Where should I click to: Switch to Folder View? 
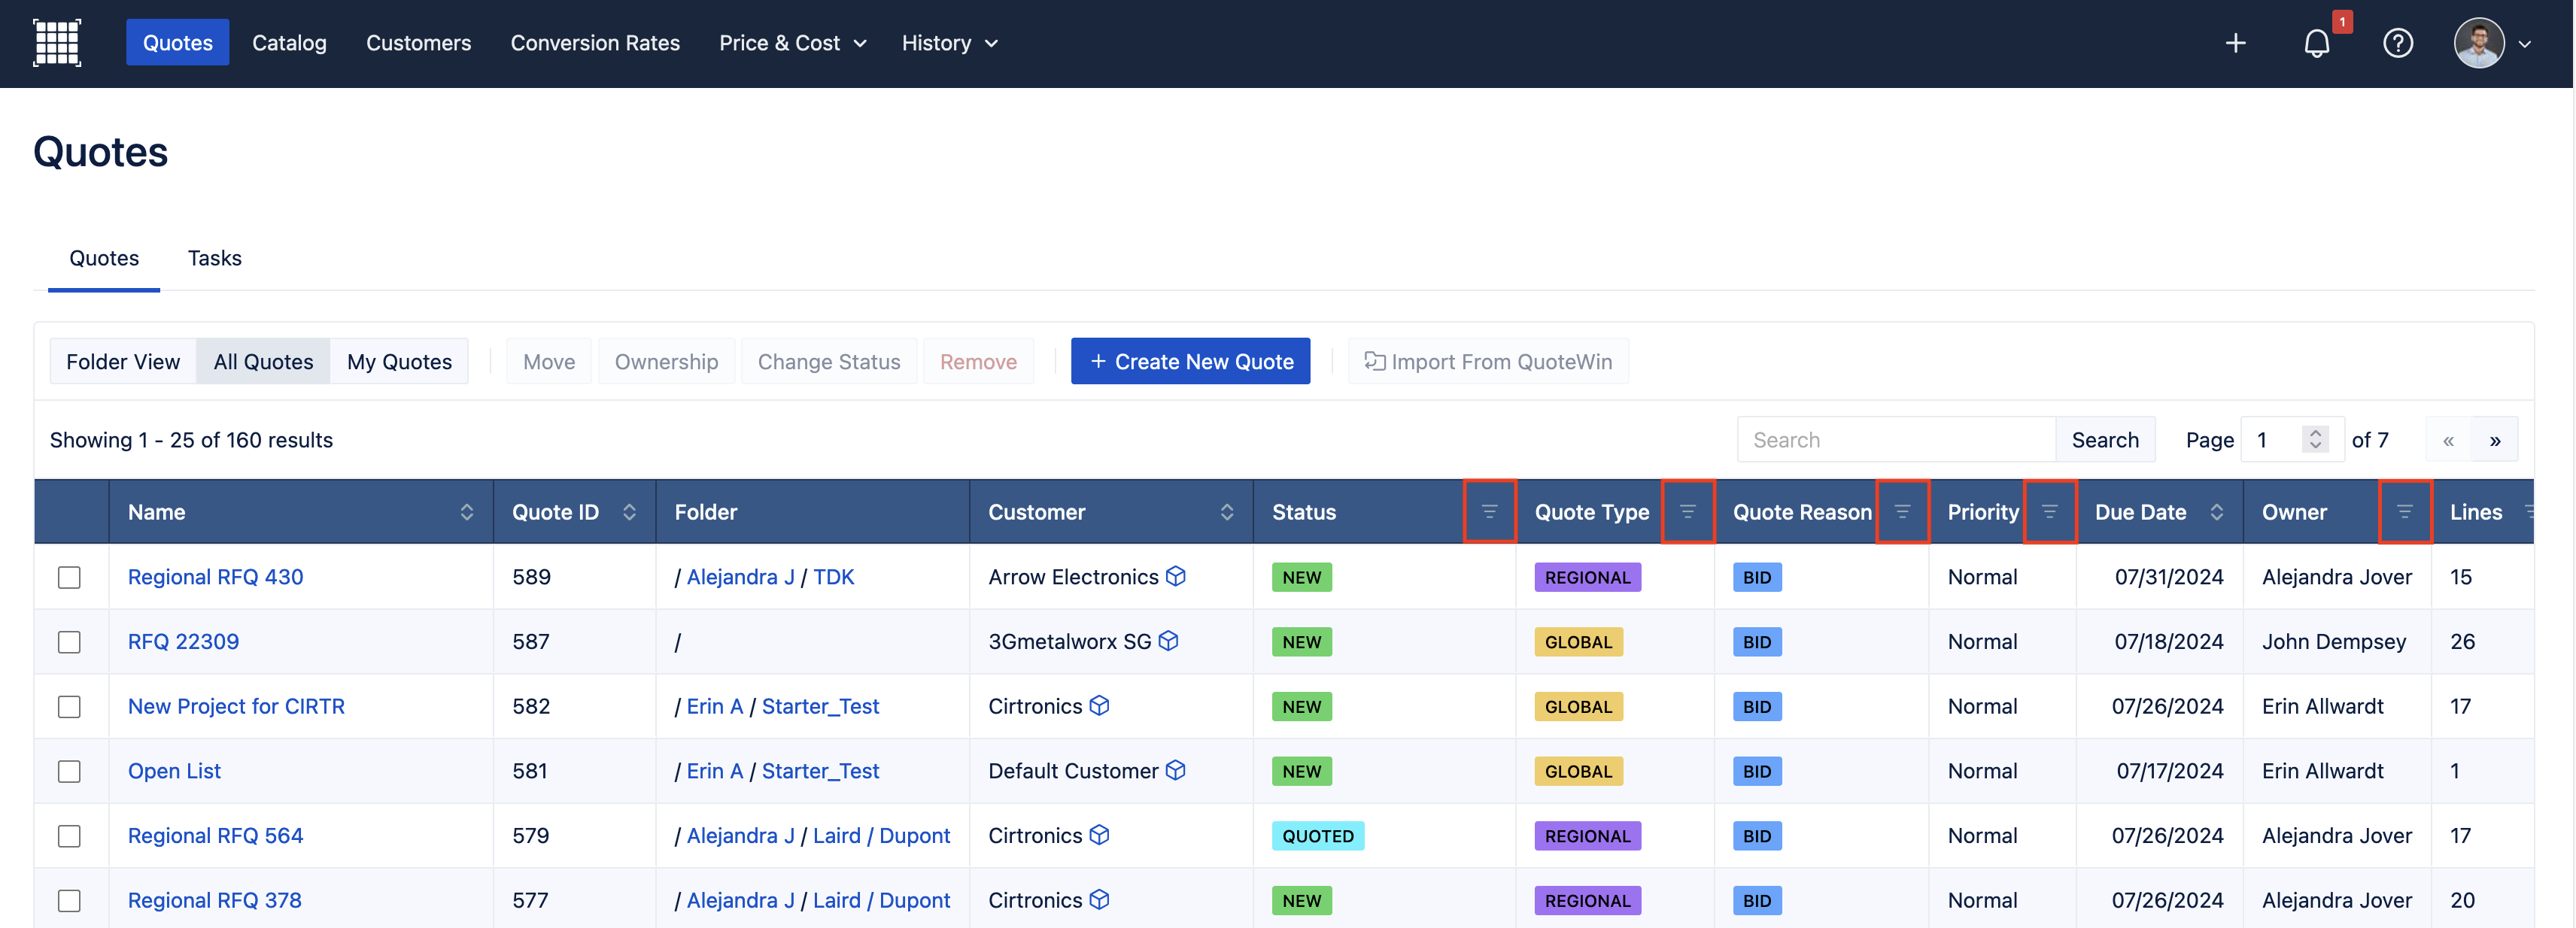[123, 361]
